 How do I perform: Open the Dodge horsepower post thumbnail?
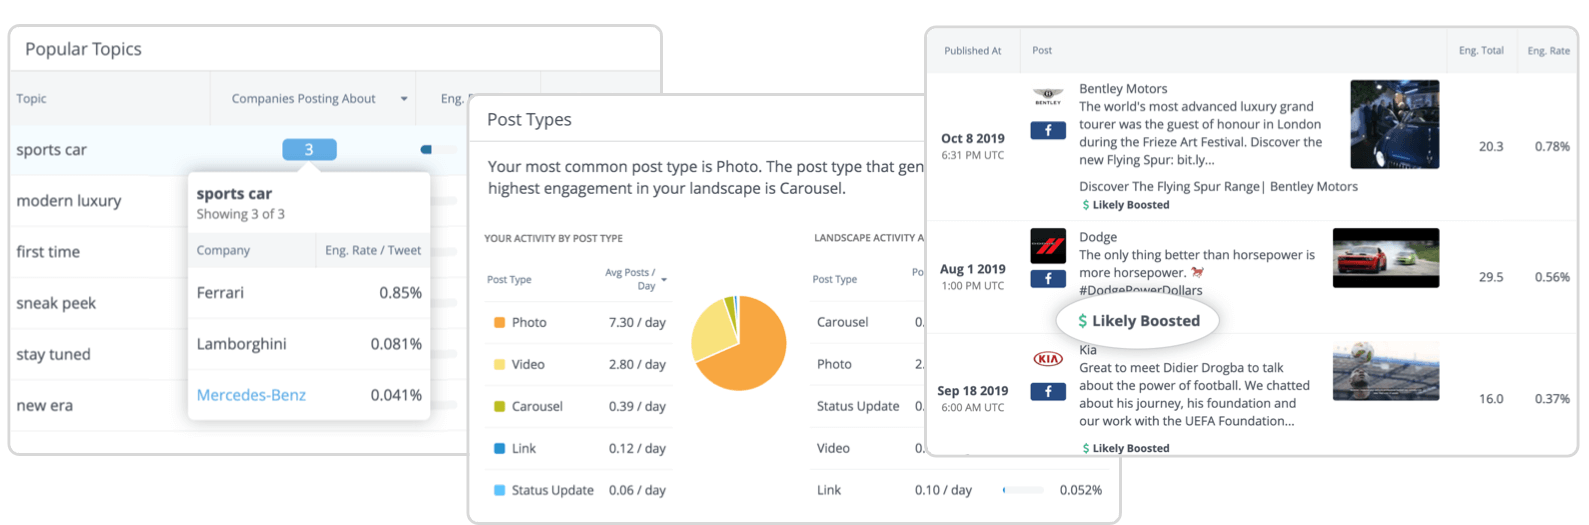[1385, 258]
